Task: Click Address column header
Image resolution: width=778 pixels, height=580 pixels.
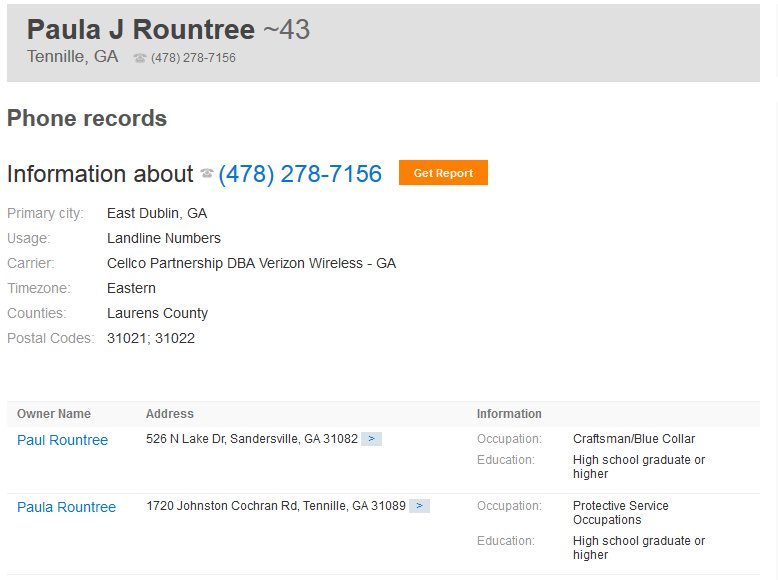Action: coord(170,414)
